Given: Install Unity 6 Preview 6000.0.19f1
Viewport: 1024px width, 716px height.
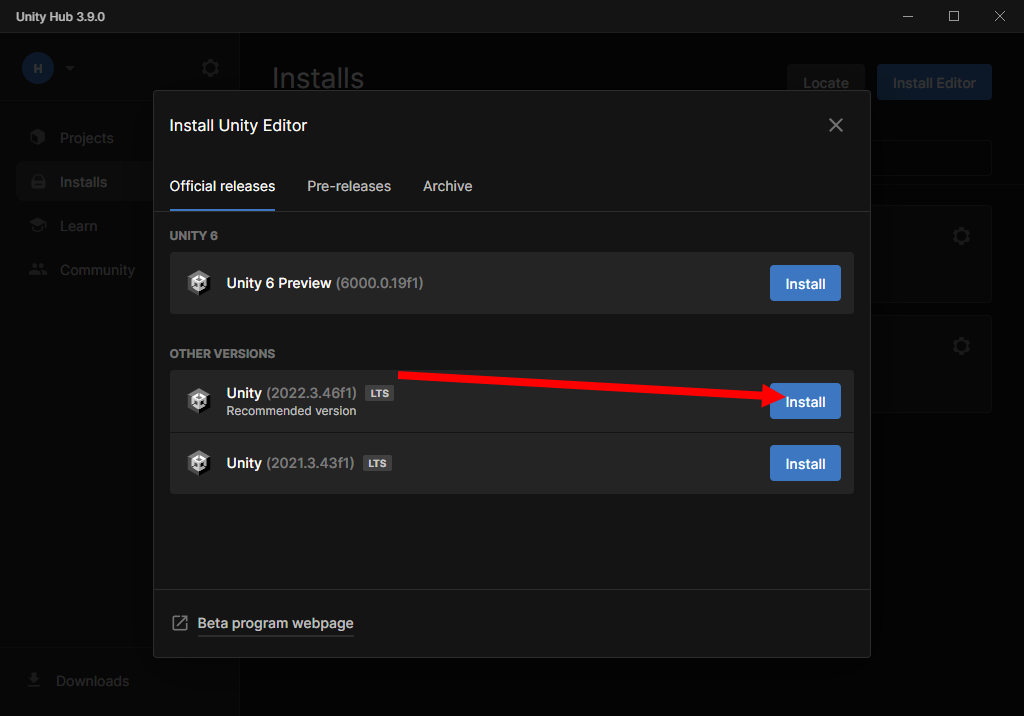Looking at the screenshot, I should pyautogui.click(x=805, y=284).
